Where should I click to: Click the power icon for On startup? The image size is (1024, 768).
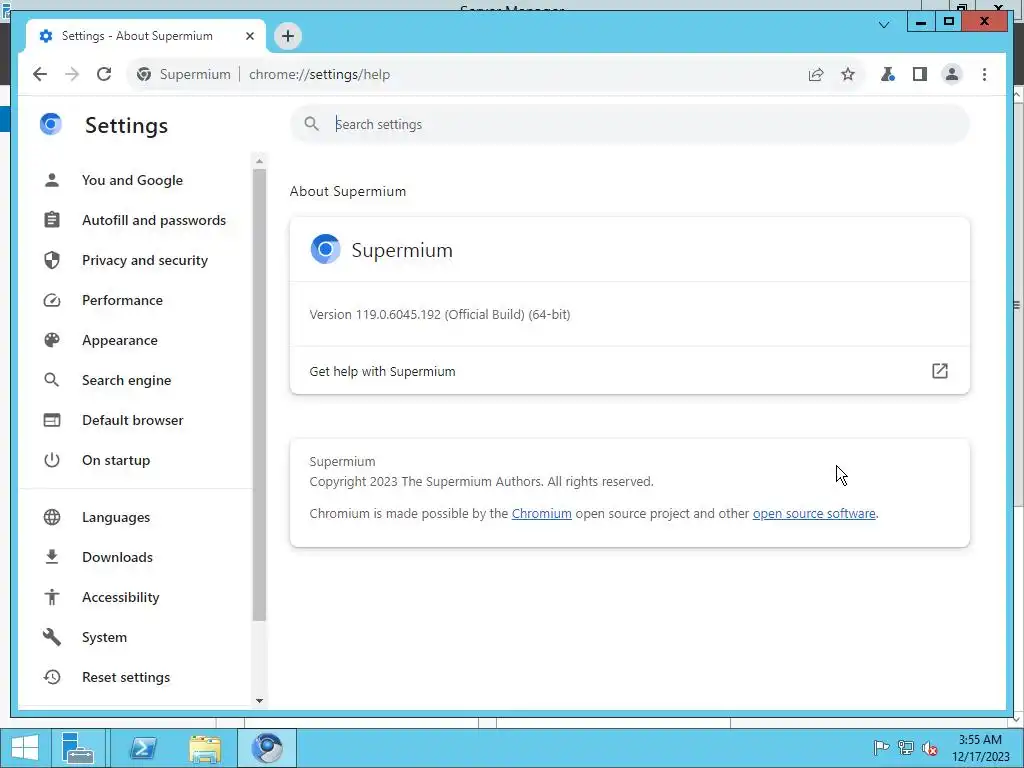(x=52, y=460)
